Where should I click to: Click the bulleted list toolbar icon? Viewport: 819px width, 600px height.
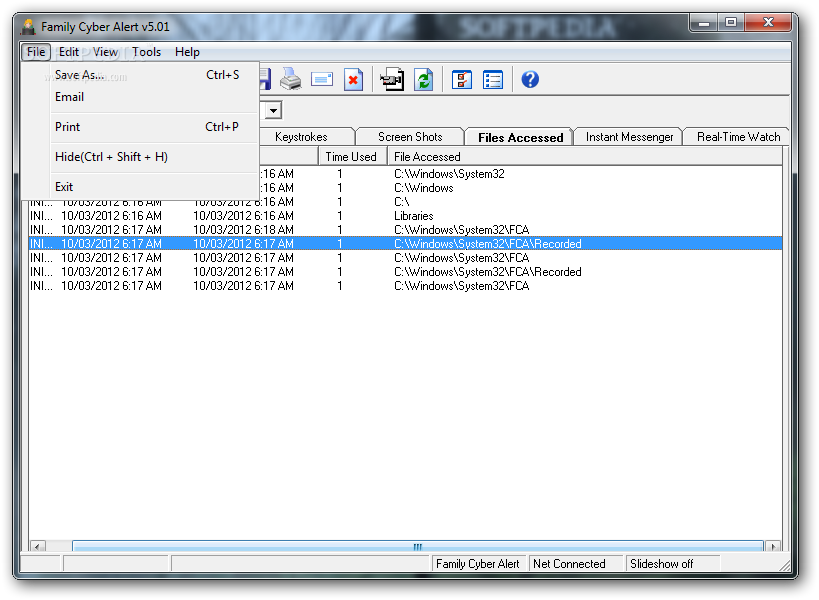pos(493,79)
